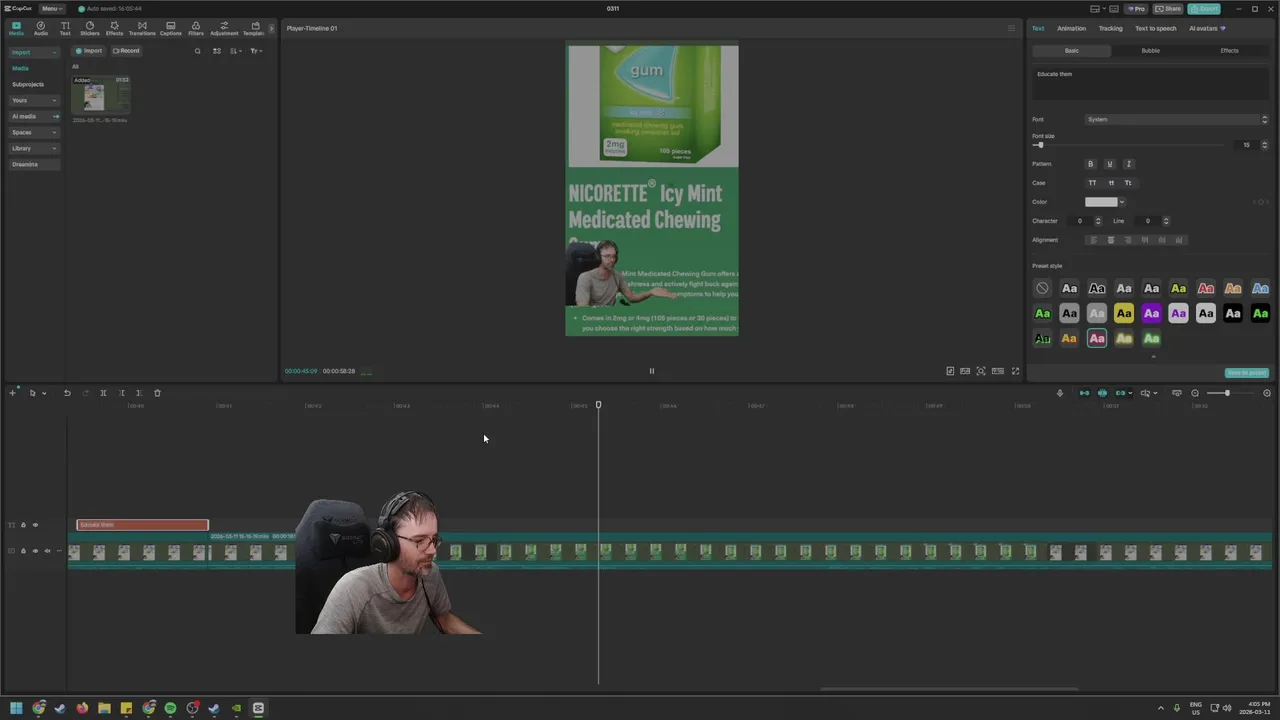The width and height of the screenshot is (1280, 720).
Task: Set text case to all uppercase TT
Action: click(1092, 183)
